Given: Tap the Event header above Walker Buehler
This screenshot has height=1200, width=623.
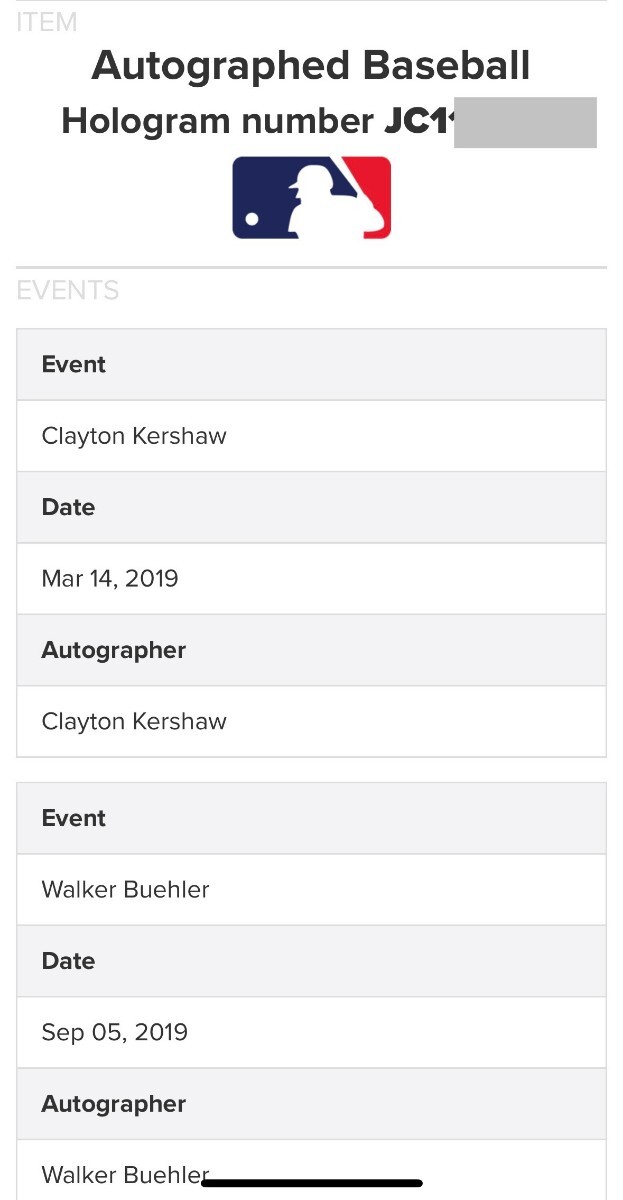Looking at the screenshot, I should 74,819.
